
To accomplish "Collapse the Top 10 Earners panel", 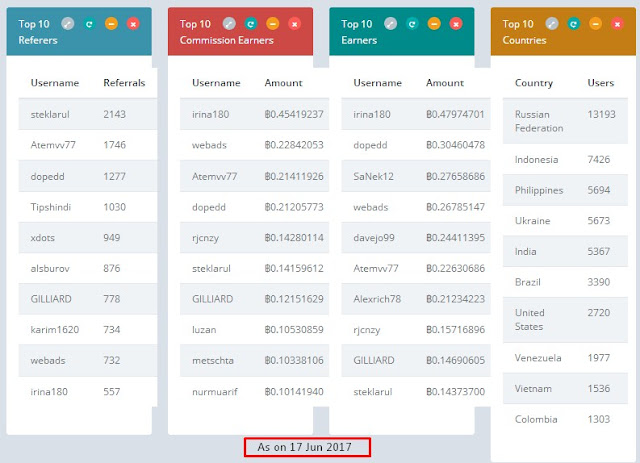I will coord(434,24).
